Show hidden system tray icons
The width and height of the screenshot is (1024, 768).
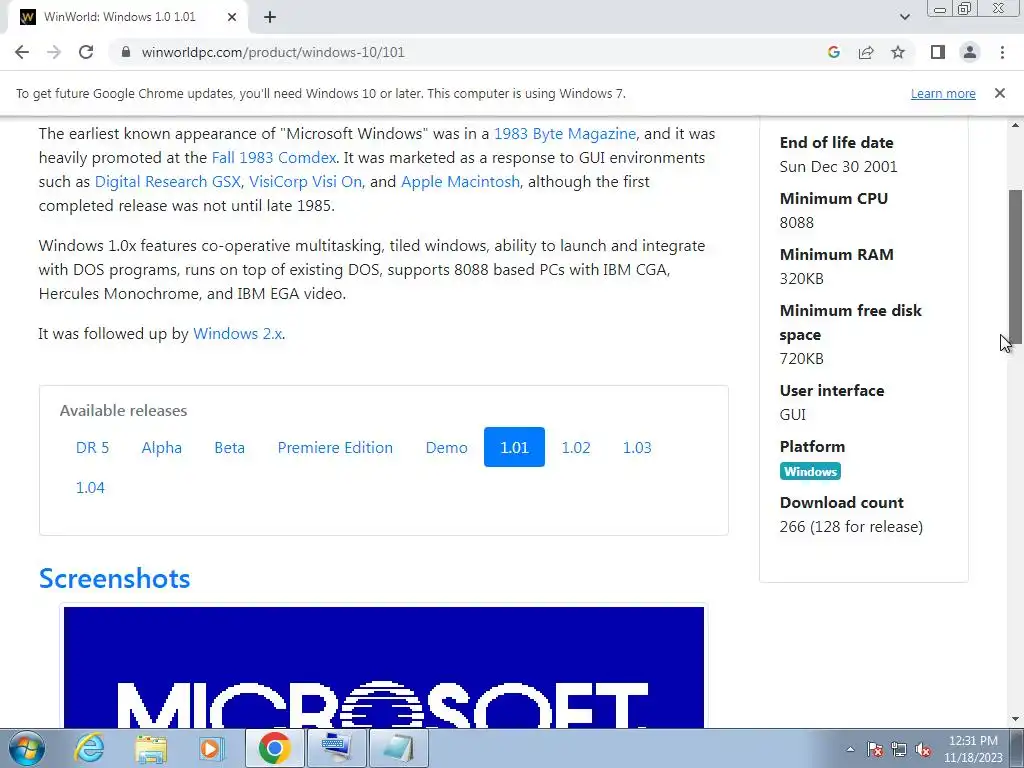(850, 749)
